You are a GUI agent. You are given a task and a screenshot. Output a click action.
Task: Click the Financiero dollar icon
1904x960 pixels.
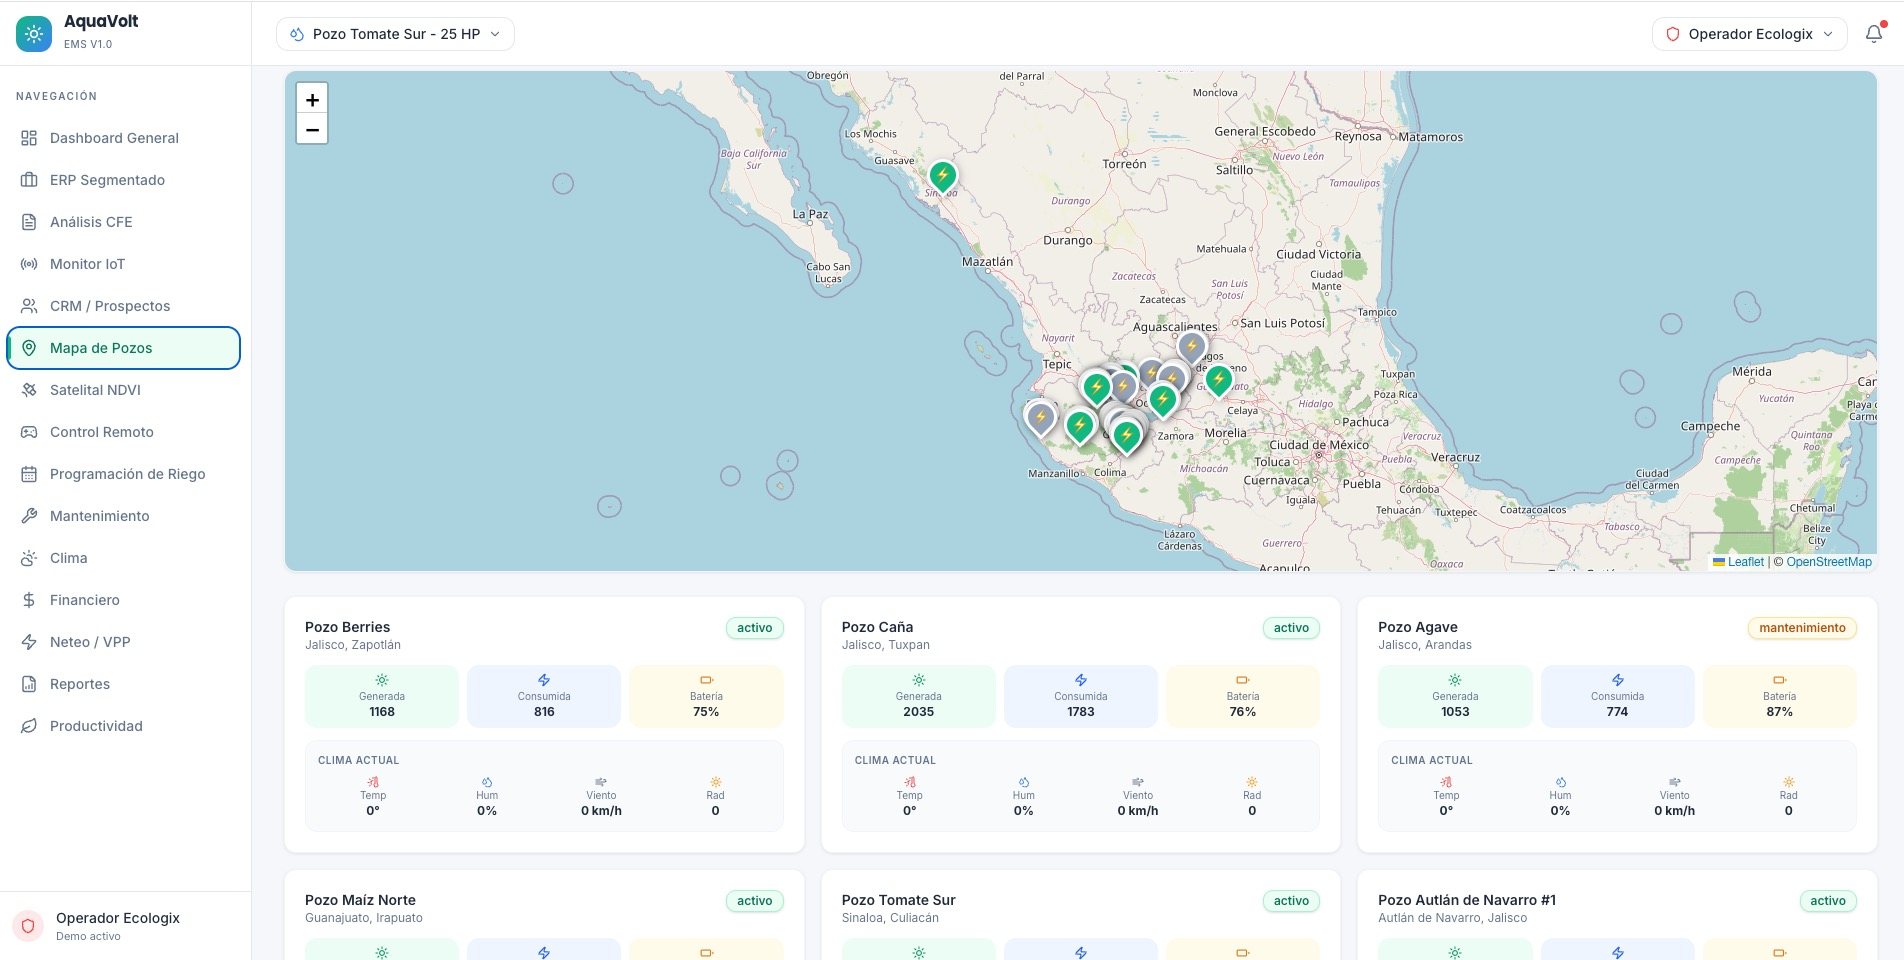29,600
